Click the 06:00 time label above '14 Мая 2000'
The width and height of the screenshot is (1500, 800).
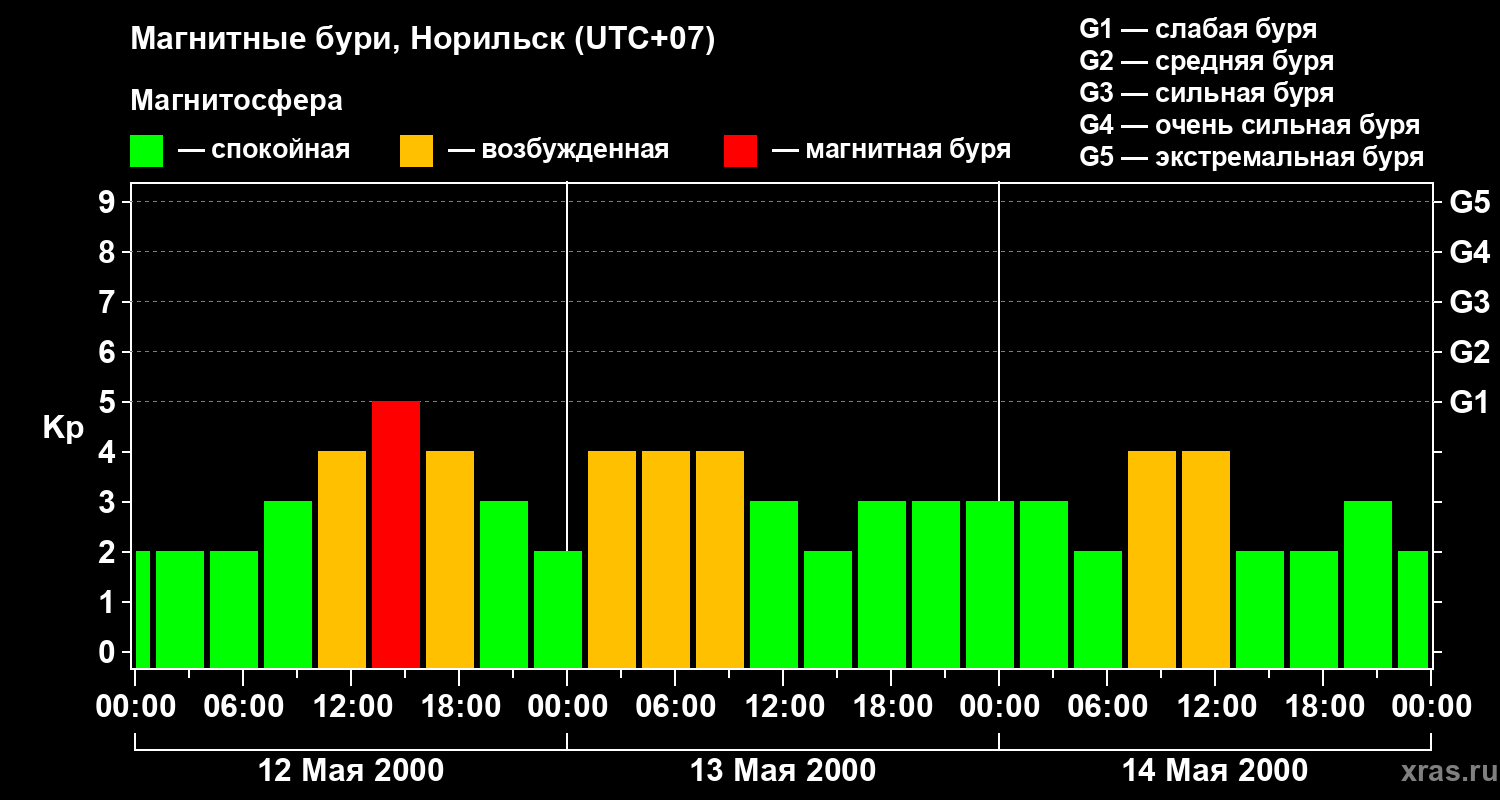(x=1106, y=707)
